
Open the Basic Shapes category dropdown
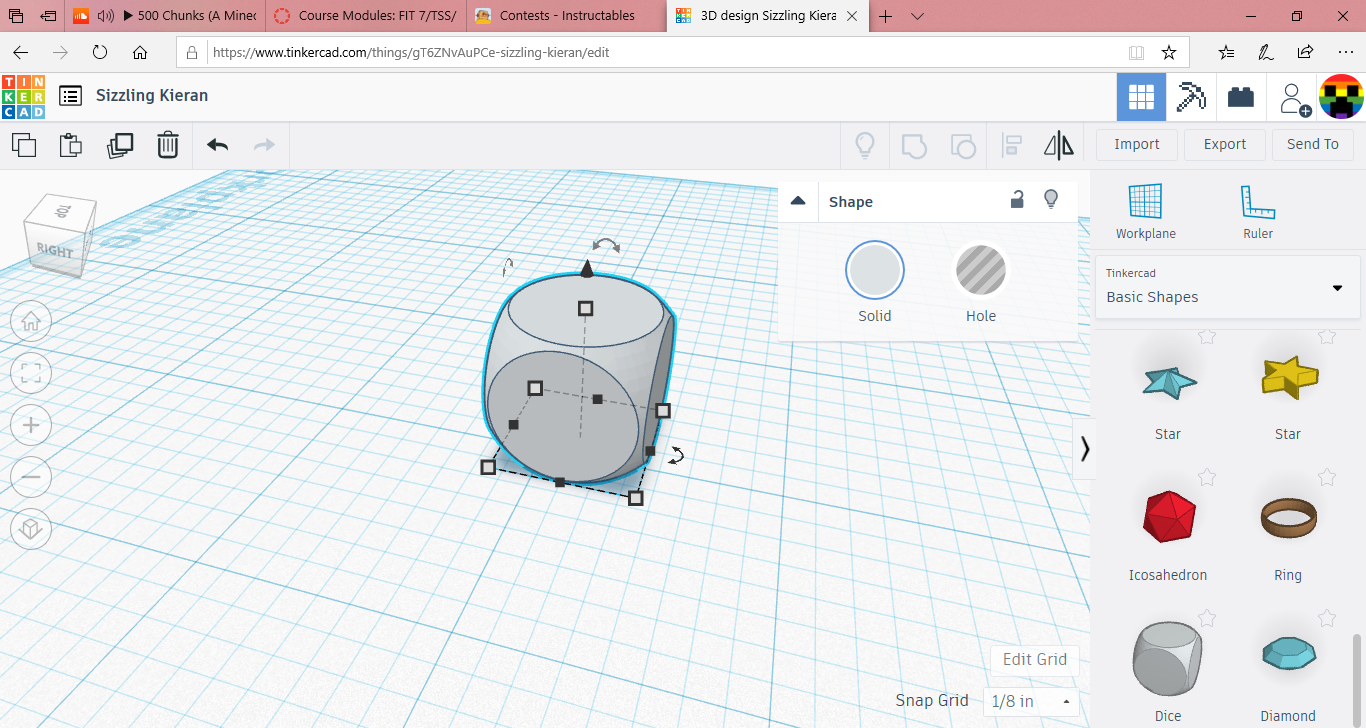click(x=1229, y=288)
